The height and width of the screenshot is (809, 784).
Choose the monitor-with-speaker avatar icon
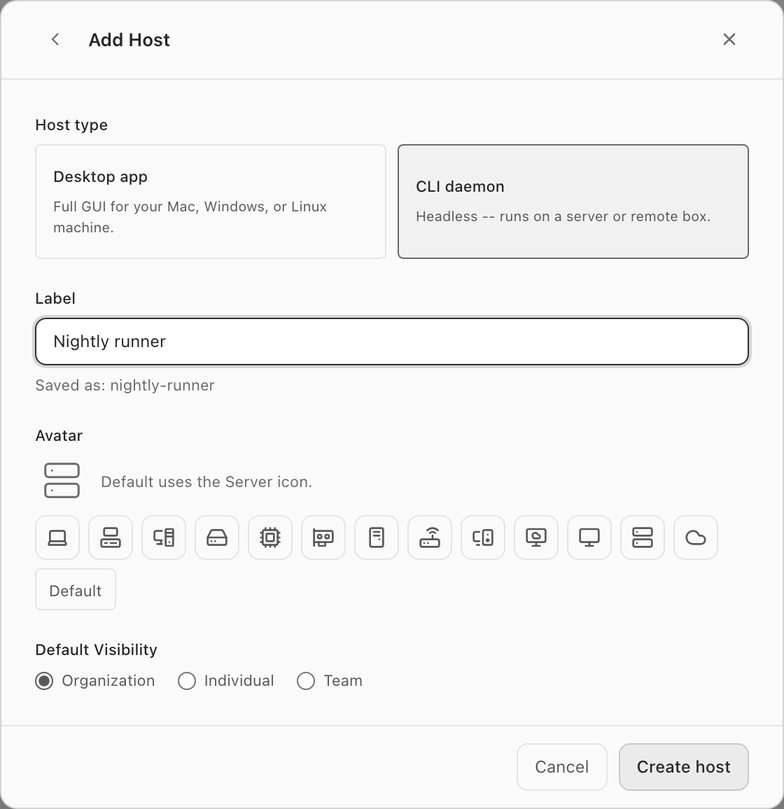click(483, 538)
